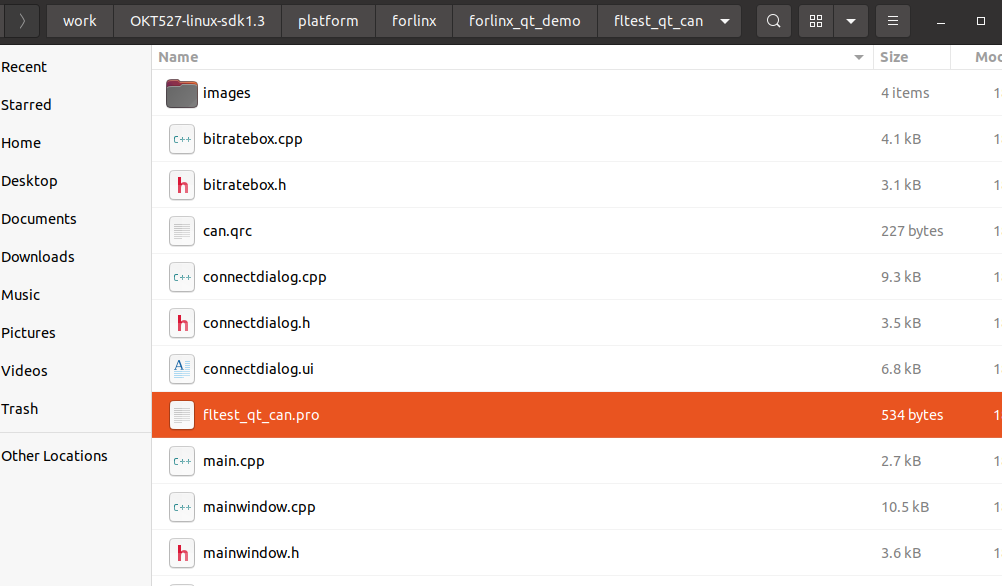Select file name mainwindow.h
The width and height of the screenshot is (1002, 586).
251,553
